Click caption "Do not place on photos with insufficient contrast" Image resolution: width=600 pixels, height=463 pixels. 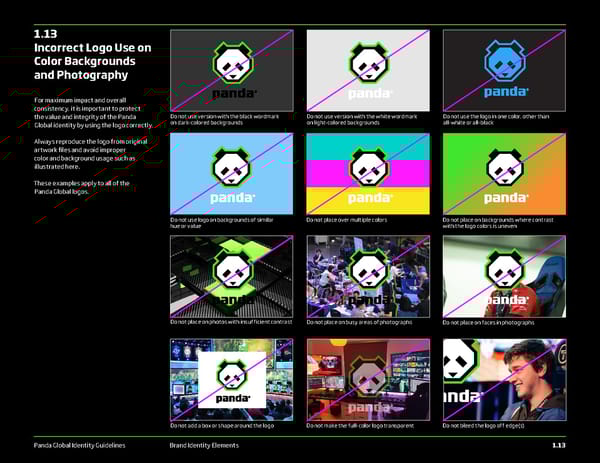click(x=231, y=322)
